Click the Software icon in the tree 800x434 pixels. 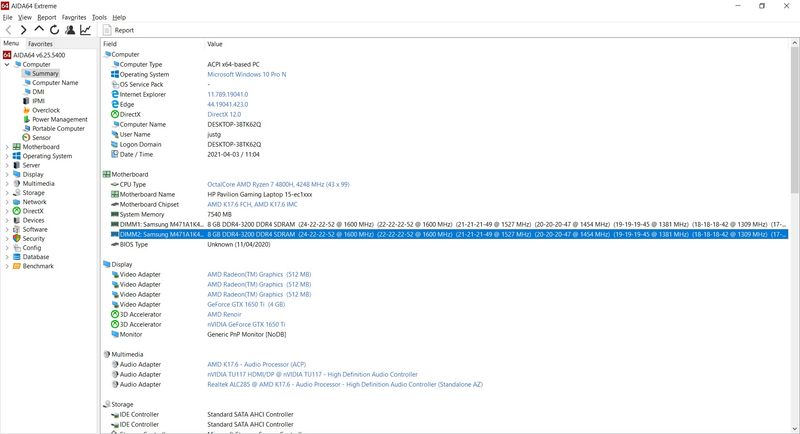(x=16, y=229)
